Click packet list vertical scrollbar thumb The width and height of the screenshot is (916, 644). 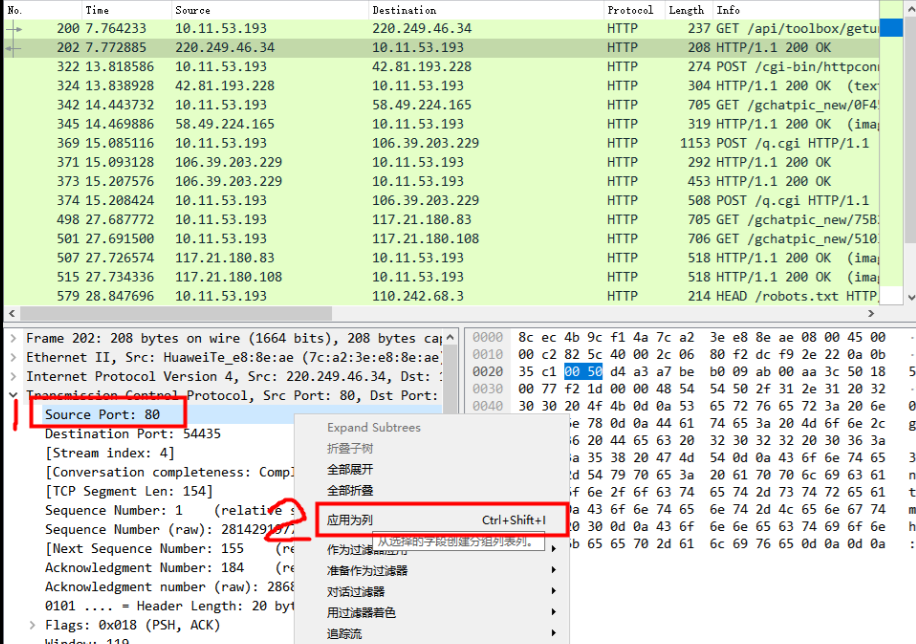pos(910,129)
